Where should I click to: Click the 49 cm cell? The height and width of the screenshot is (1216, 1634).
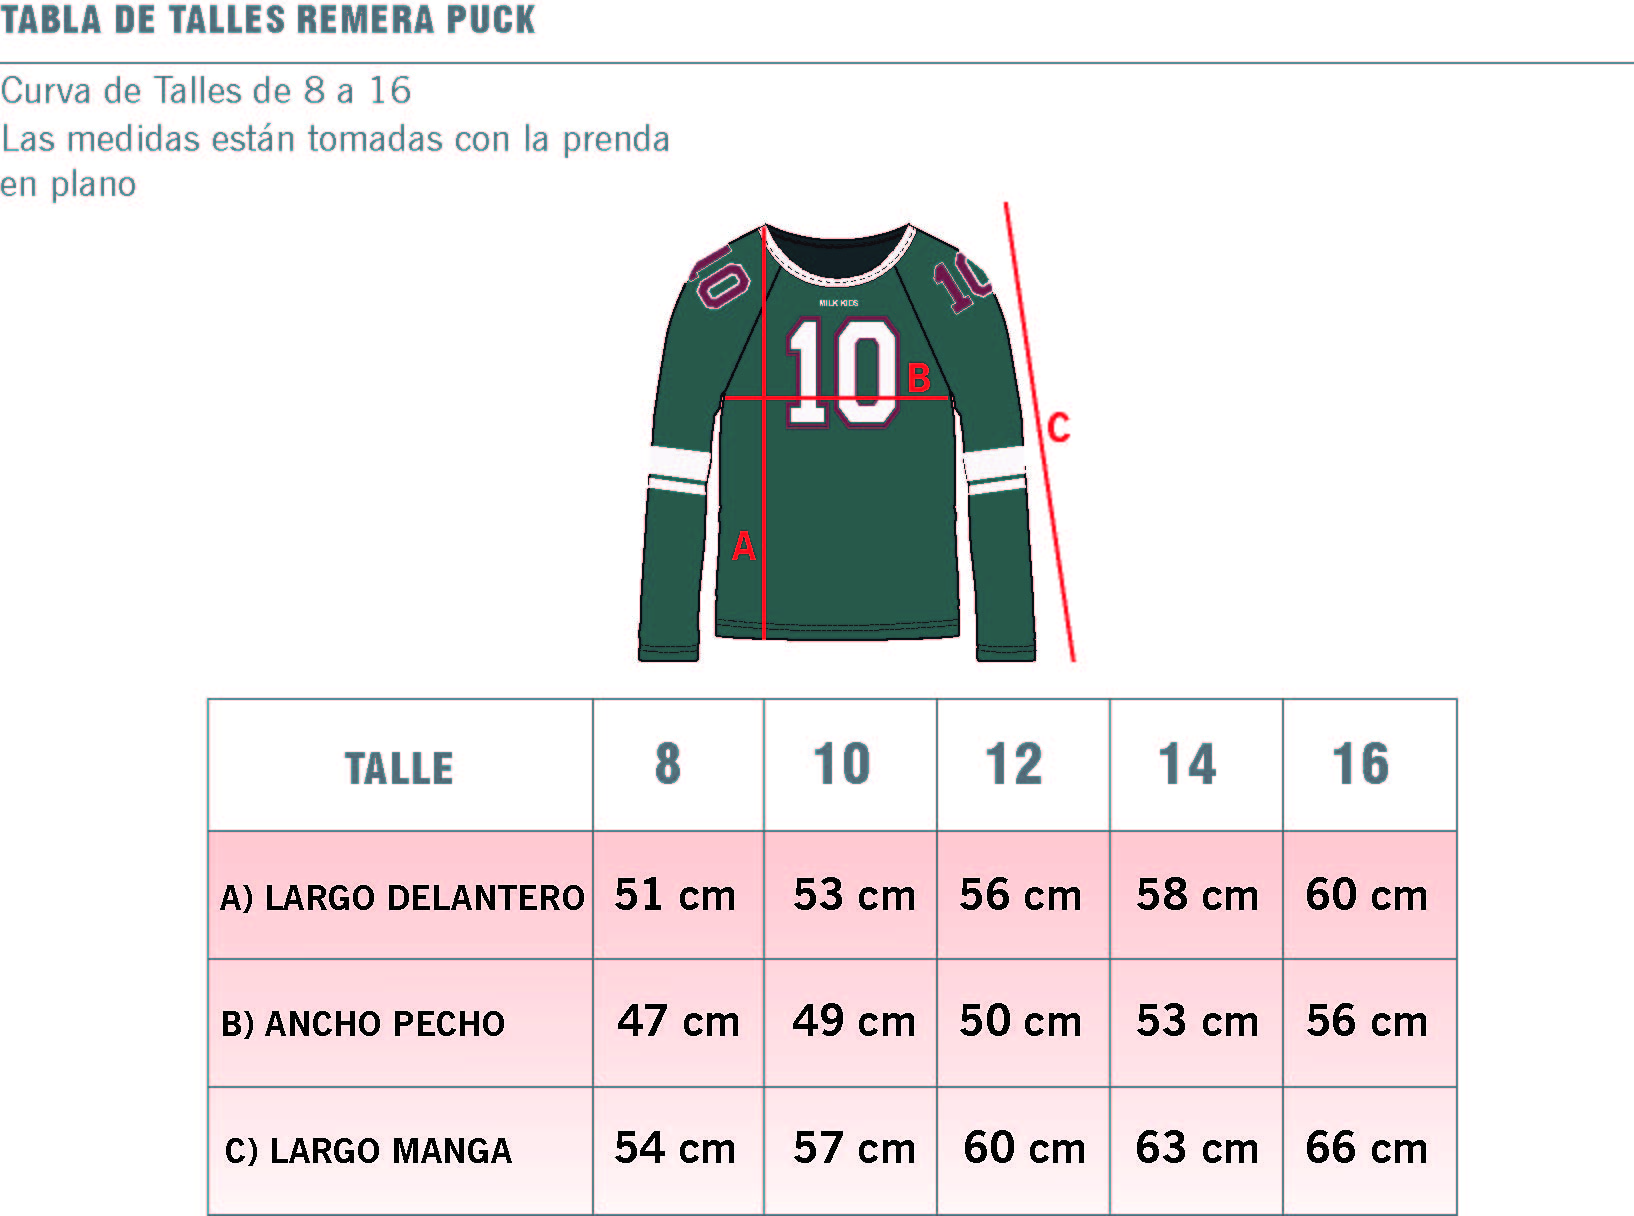point(854,1021)
